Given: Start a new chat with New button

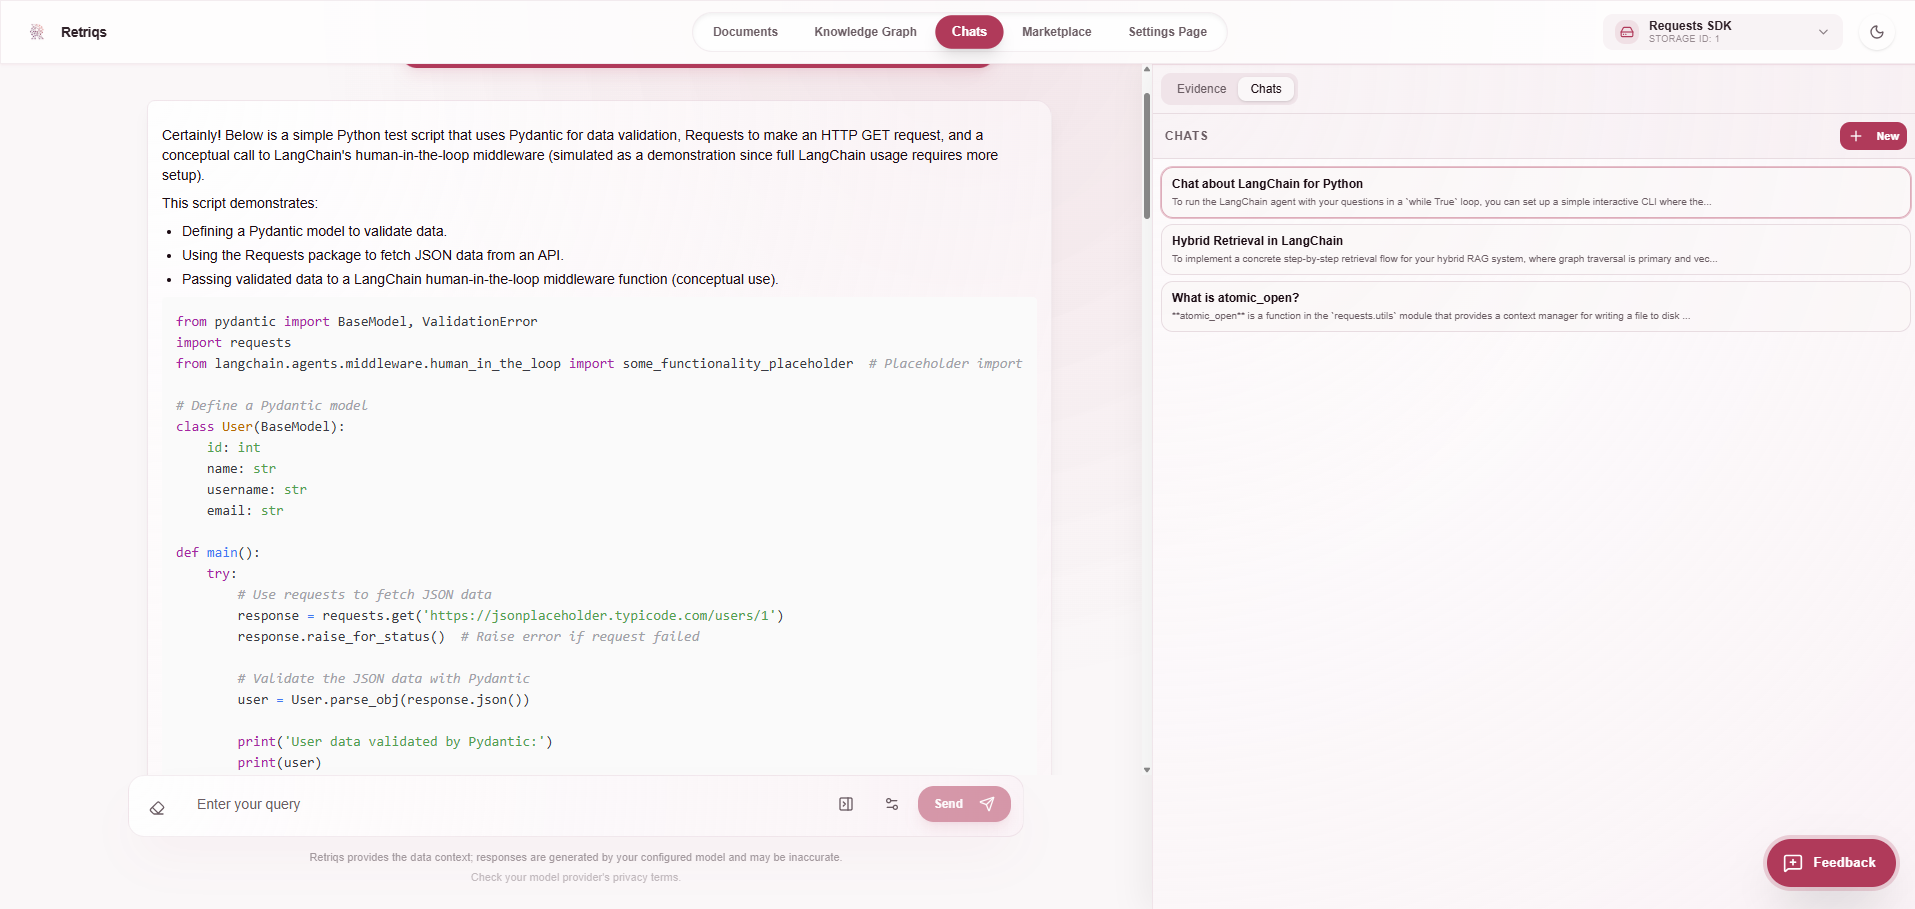Looking at the screenshot, I should click(x=1872, y=136).
